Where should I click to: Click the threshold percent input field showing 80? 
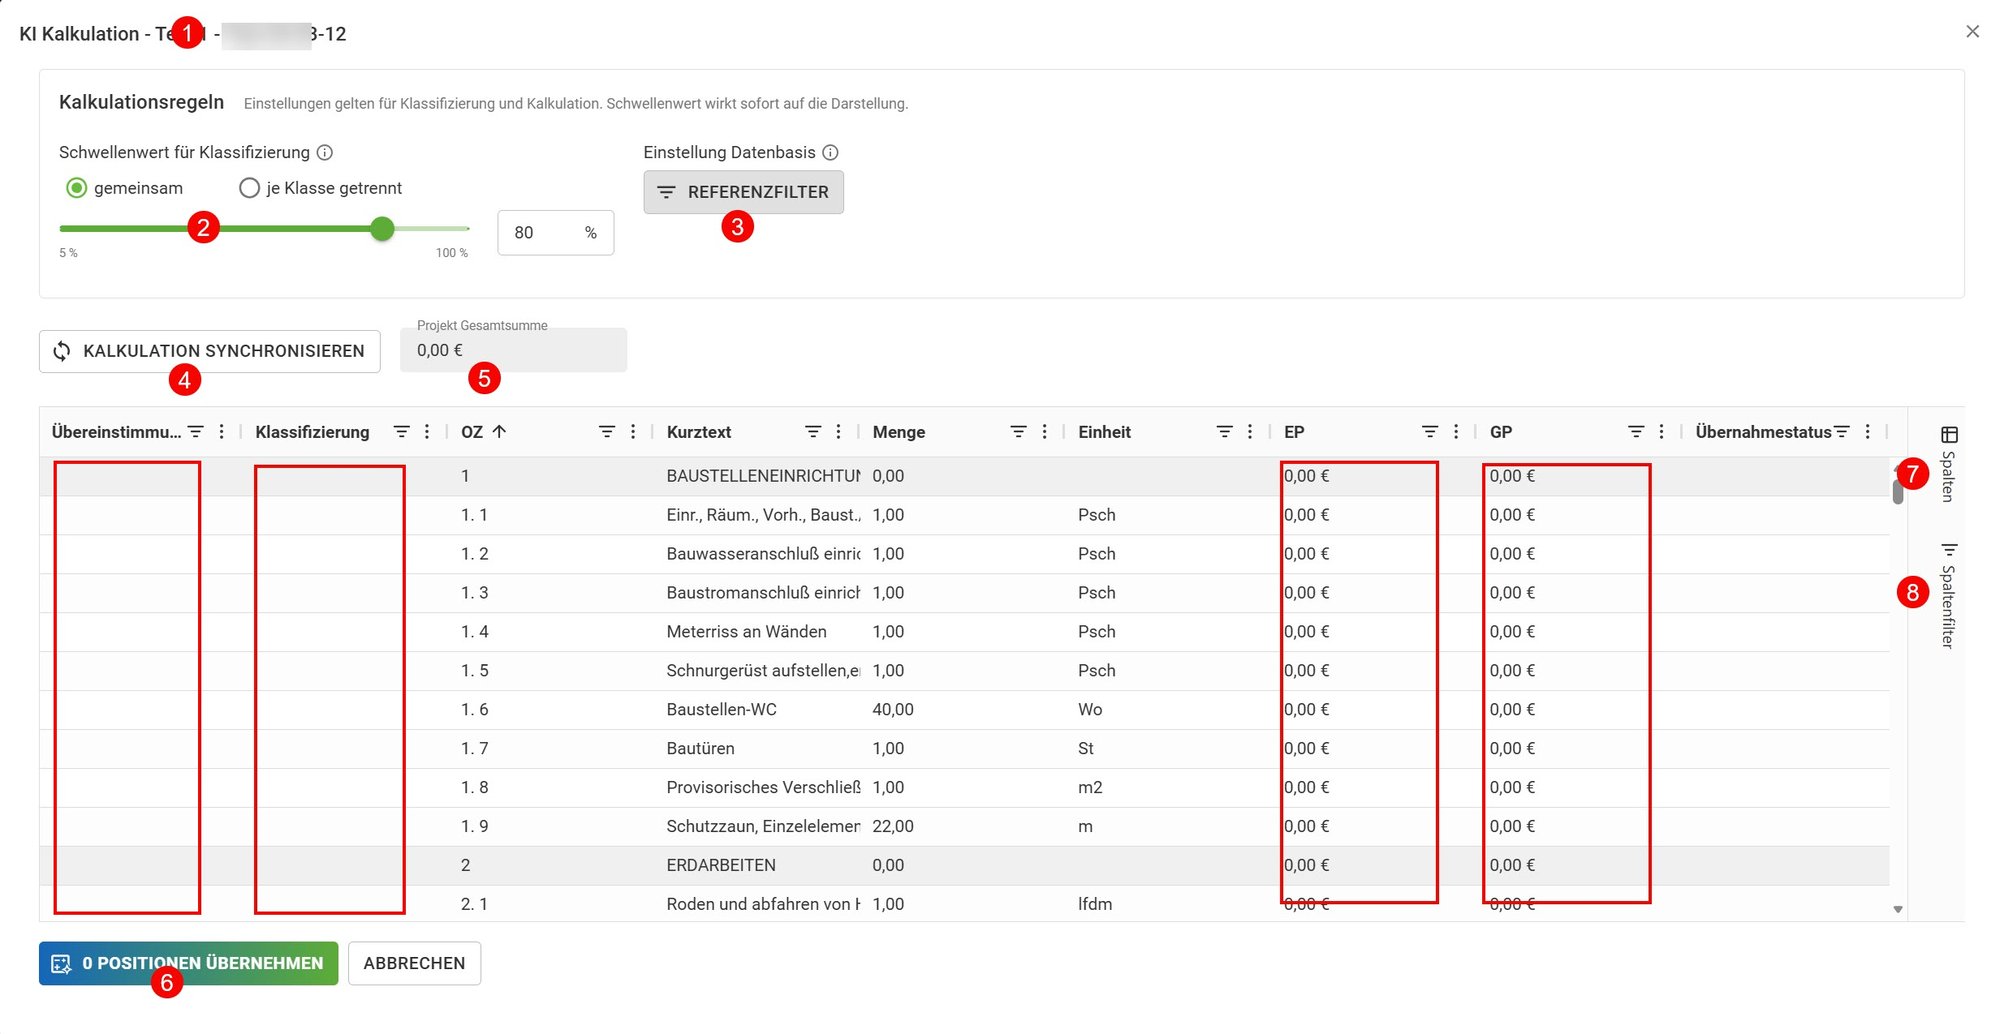coord(555,233)
